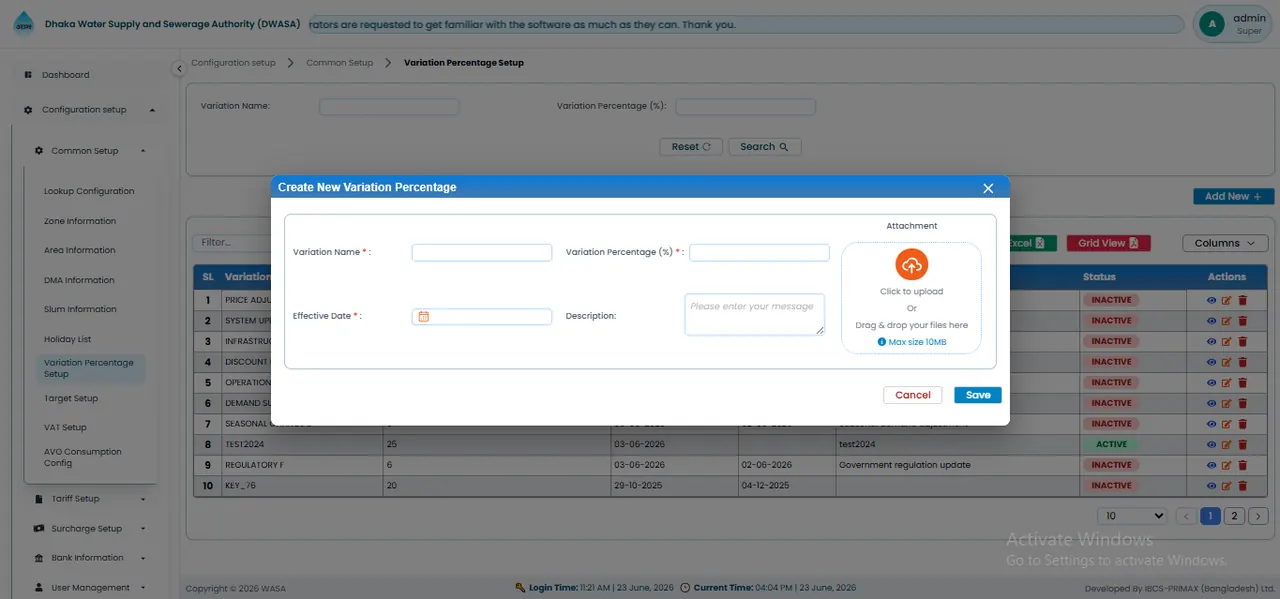Screen dimensions: 1280x599
Task: Edit the REGULATORY F row via pencil icon
Action: pyautogui.click(x=1227, y=465)
